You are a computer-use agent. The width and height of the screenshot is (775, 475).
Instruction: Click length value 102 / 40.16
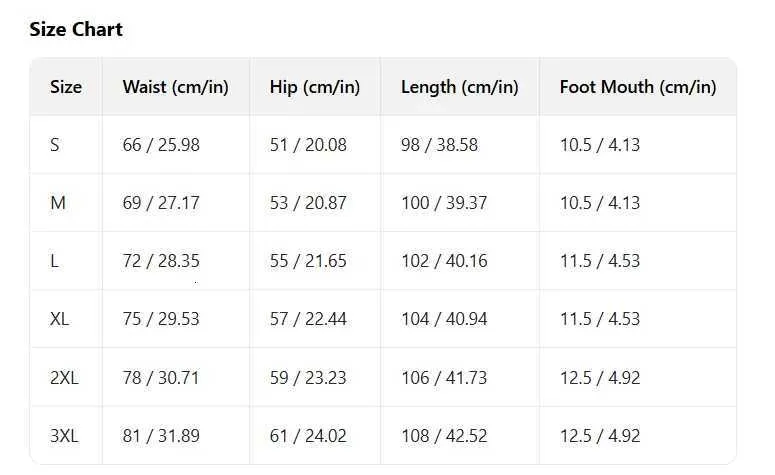444,261
